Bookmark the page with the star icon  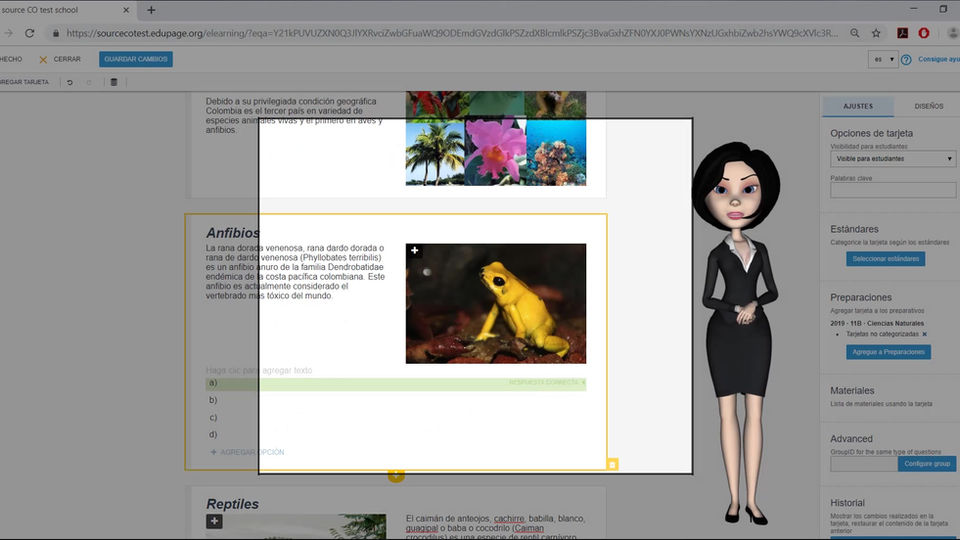pyautogui.click(x=876, y=33)
